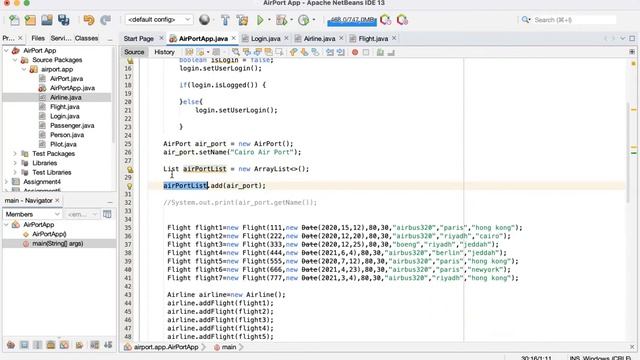
Task: Switch to the Airline.java editor tab
Action: point(319,38)
